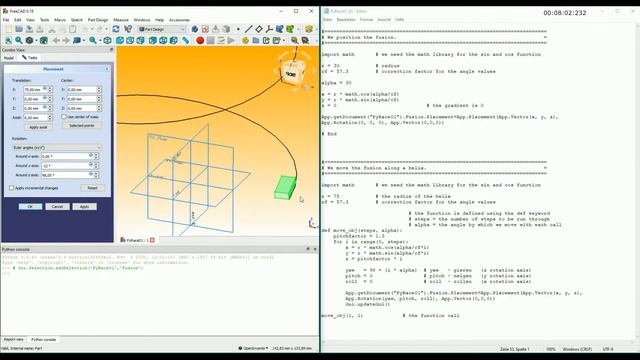This screenshot has width=640, height=360.
Task: Switch to the front view cube icon
Action: pyautogui.click(x=120, y=40)
